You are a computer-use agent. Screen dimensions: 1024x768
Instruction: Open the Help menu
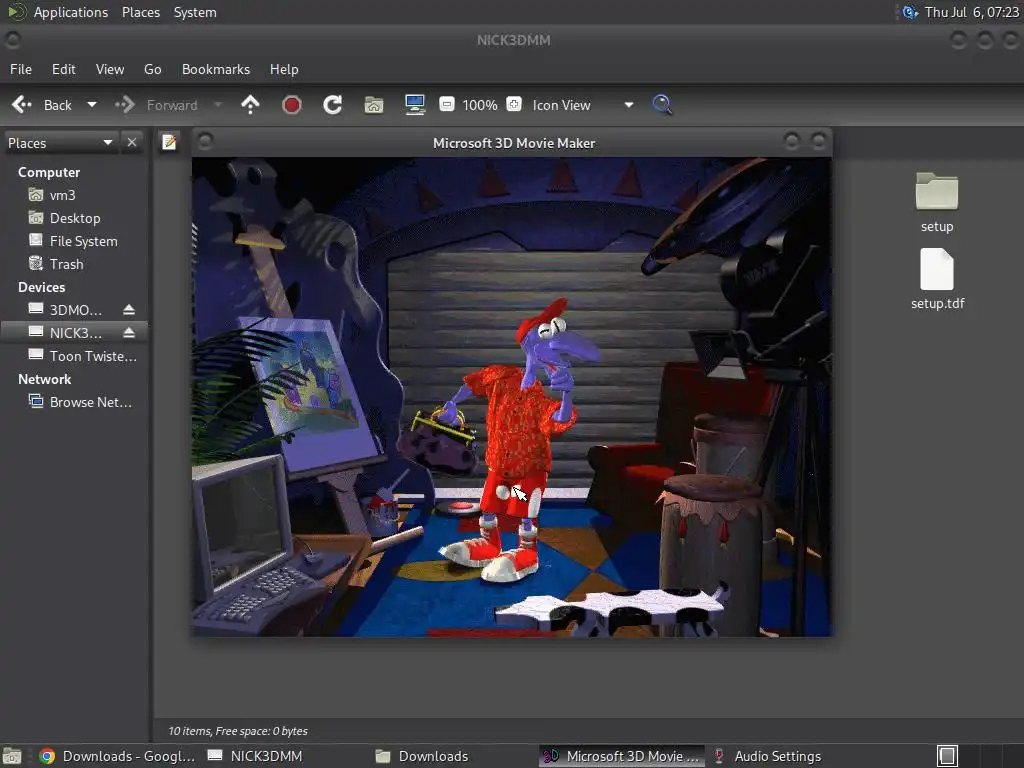[284, 69]
